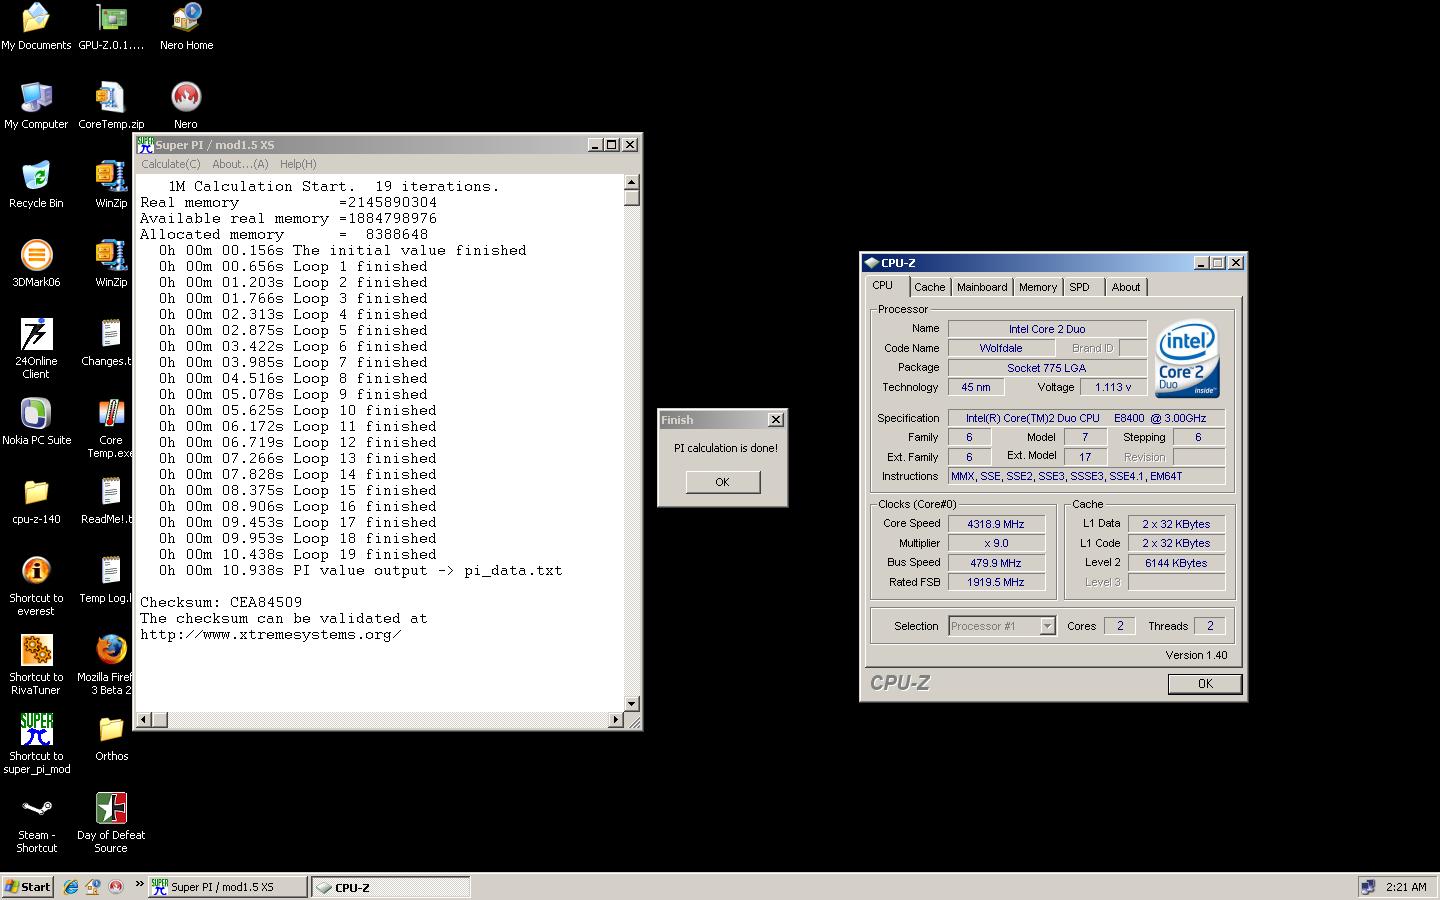Open the Changes text file icon

107,343
